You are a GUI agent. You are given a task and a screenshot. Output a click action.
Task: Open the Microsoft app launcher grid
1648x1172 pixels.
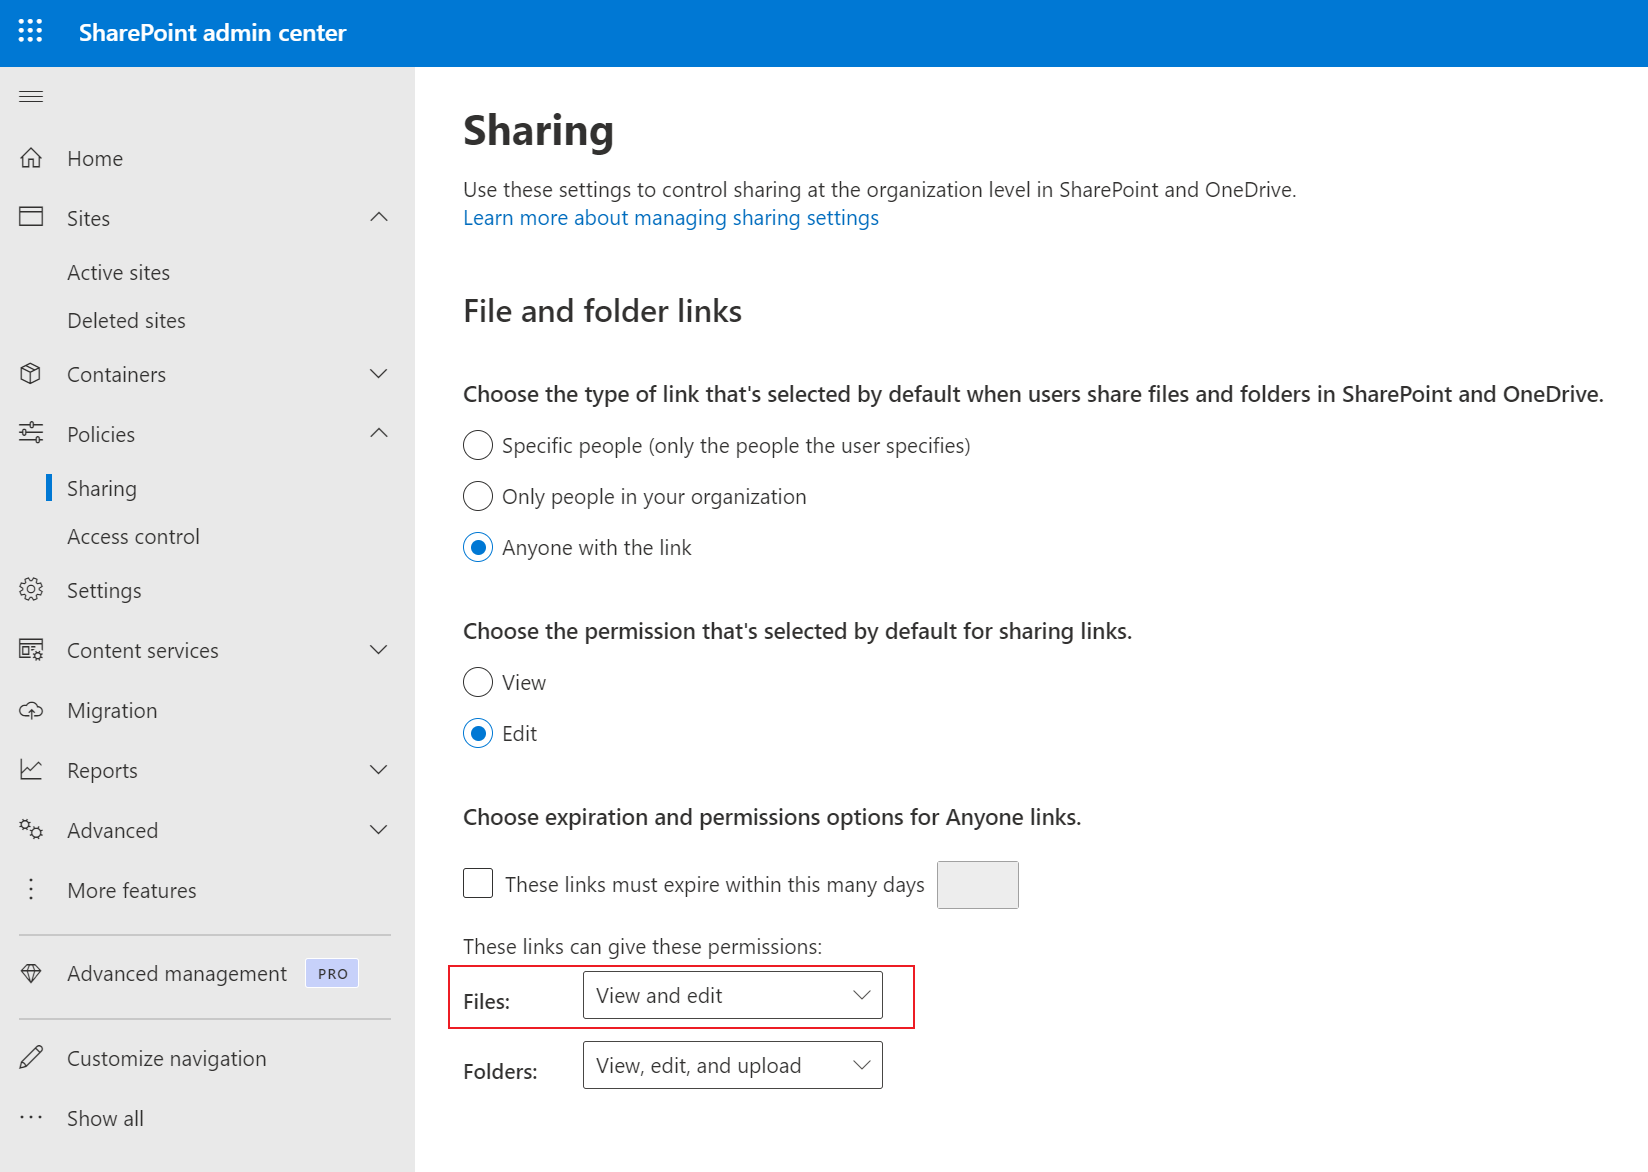click(x=30, y=31)
